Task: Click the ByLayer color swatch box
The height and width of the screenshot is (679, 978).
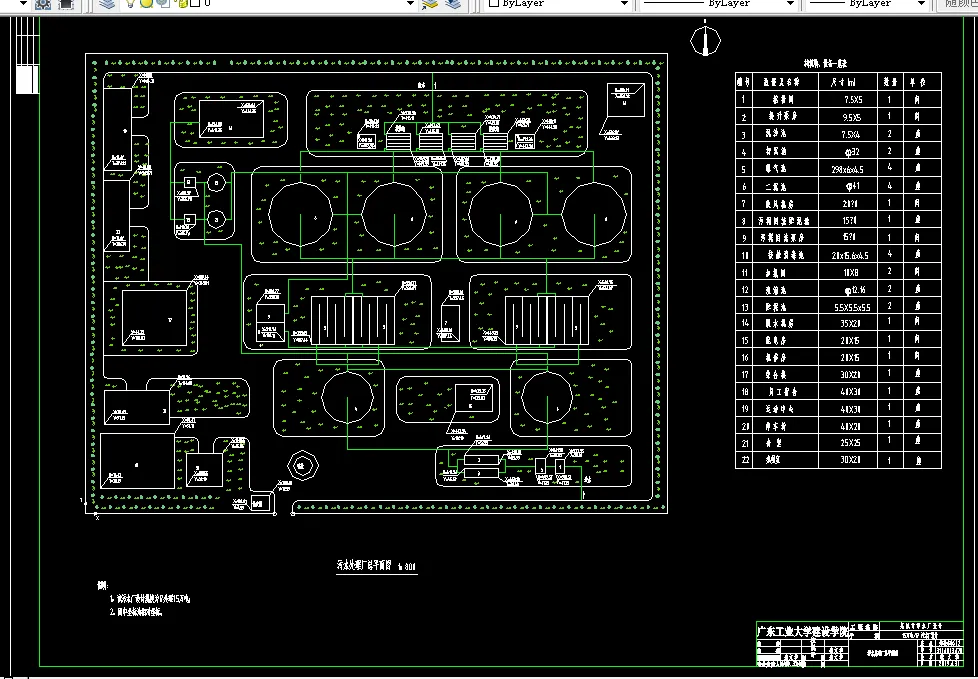Action: pyautogui.click(x=494, y=3)
